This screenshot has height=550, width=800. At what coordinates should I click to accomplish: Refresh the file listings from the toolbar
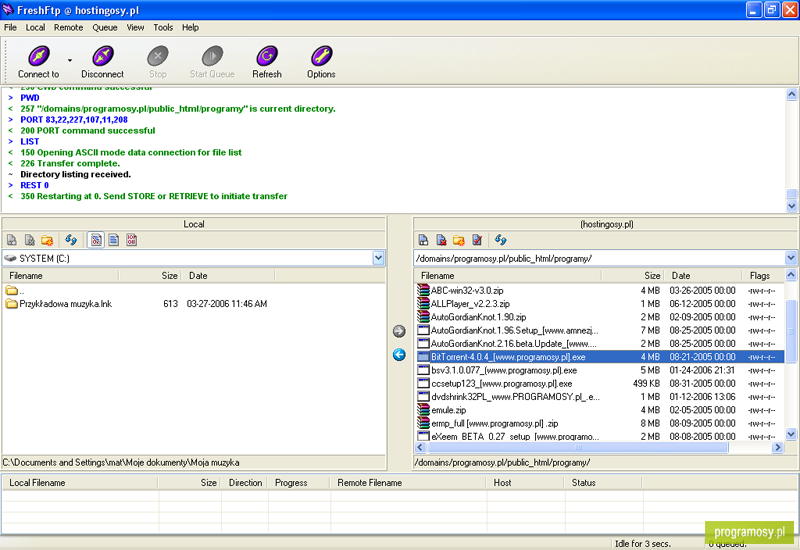click(267, 62)
